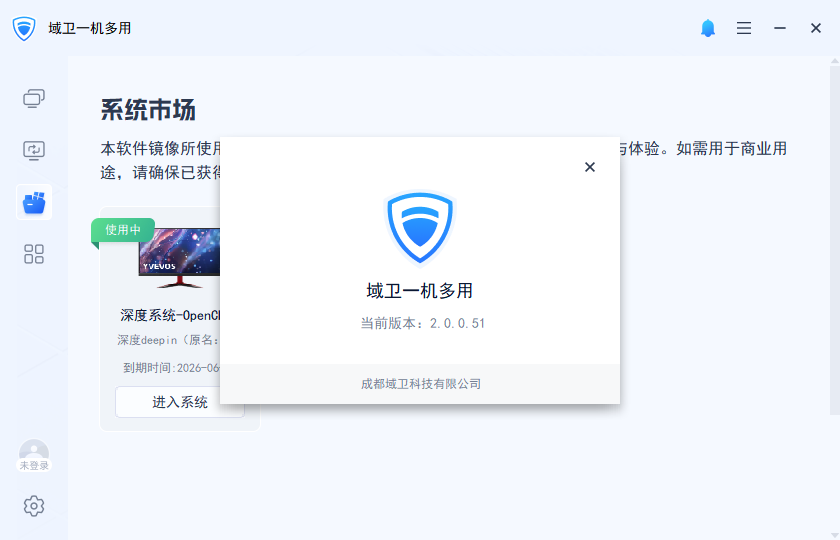Click the 到期时间 expiry date text
The width and height of the screenshot is (840, 540).
[171, 368]
